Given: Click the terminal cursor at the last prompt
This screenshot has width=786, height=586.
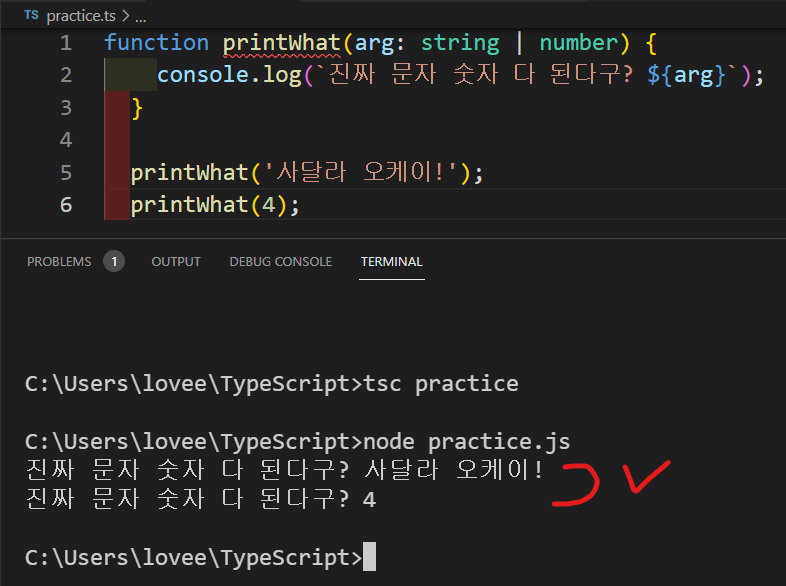Looking at the screenshot, I should click(369, 556).
